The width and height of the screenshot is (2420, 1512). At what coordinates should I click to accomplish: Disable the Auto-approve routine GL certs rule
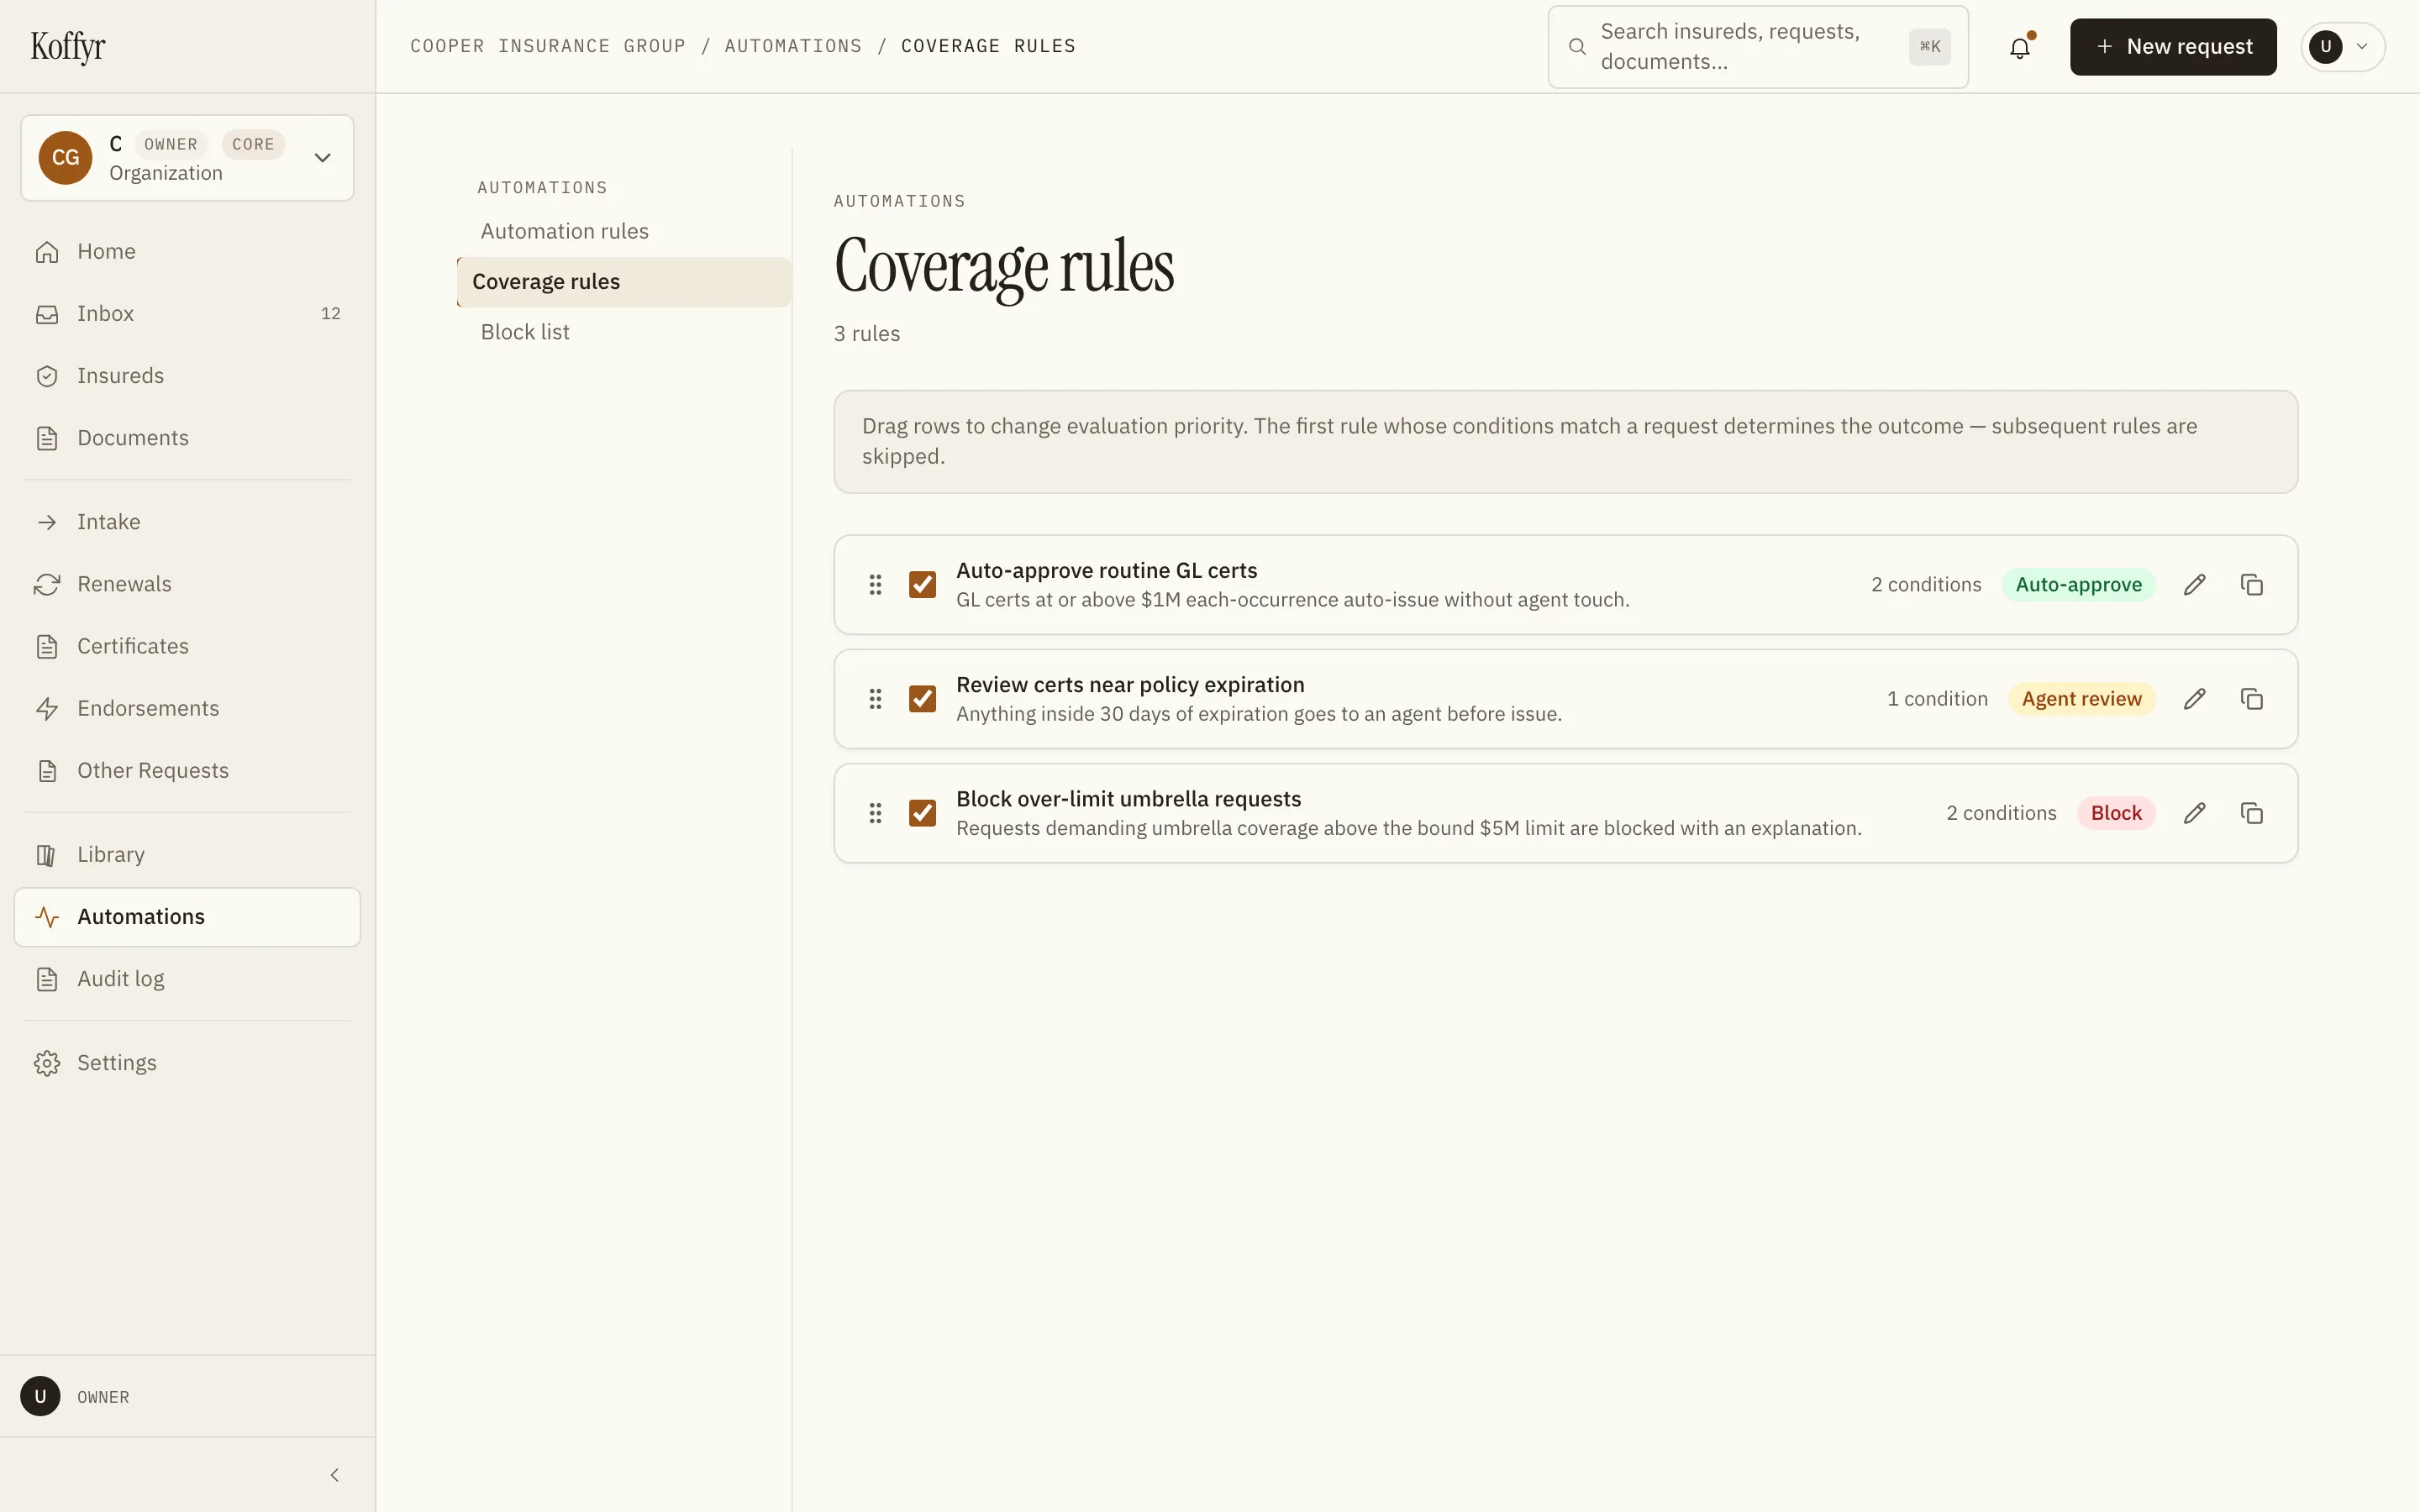(922, 585)
